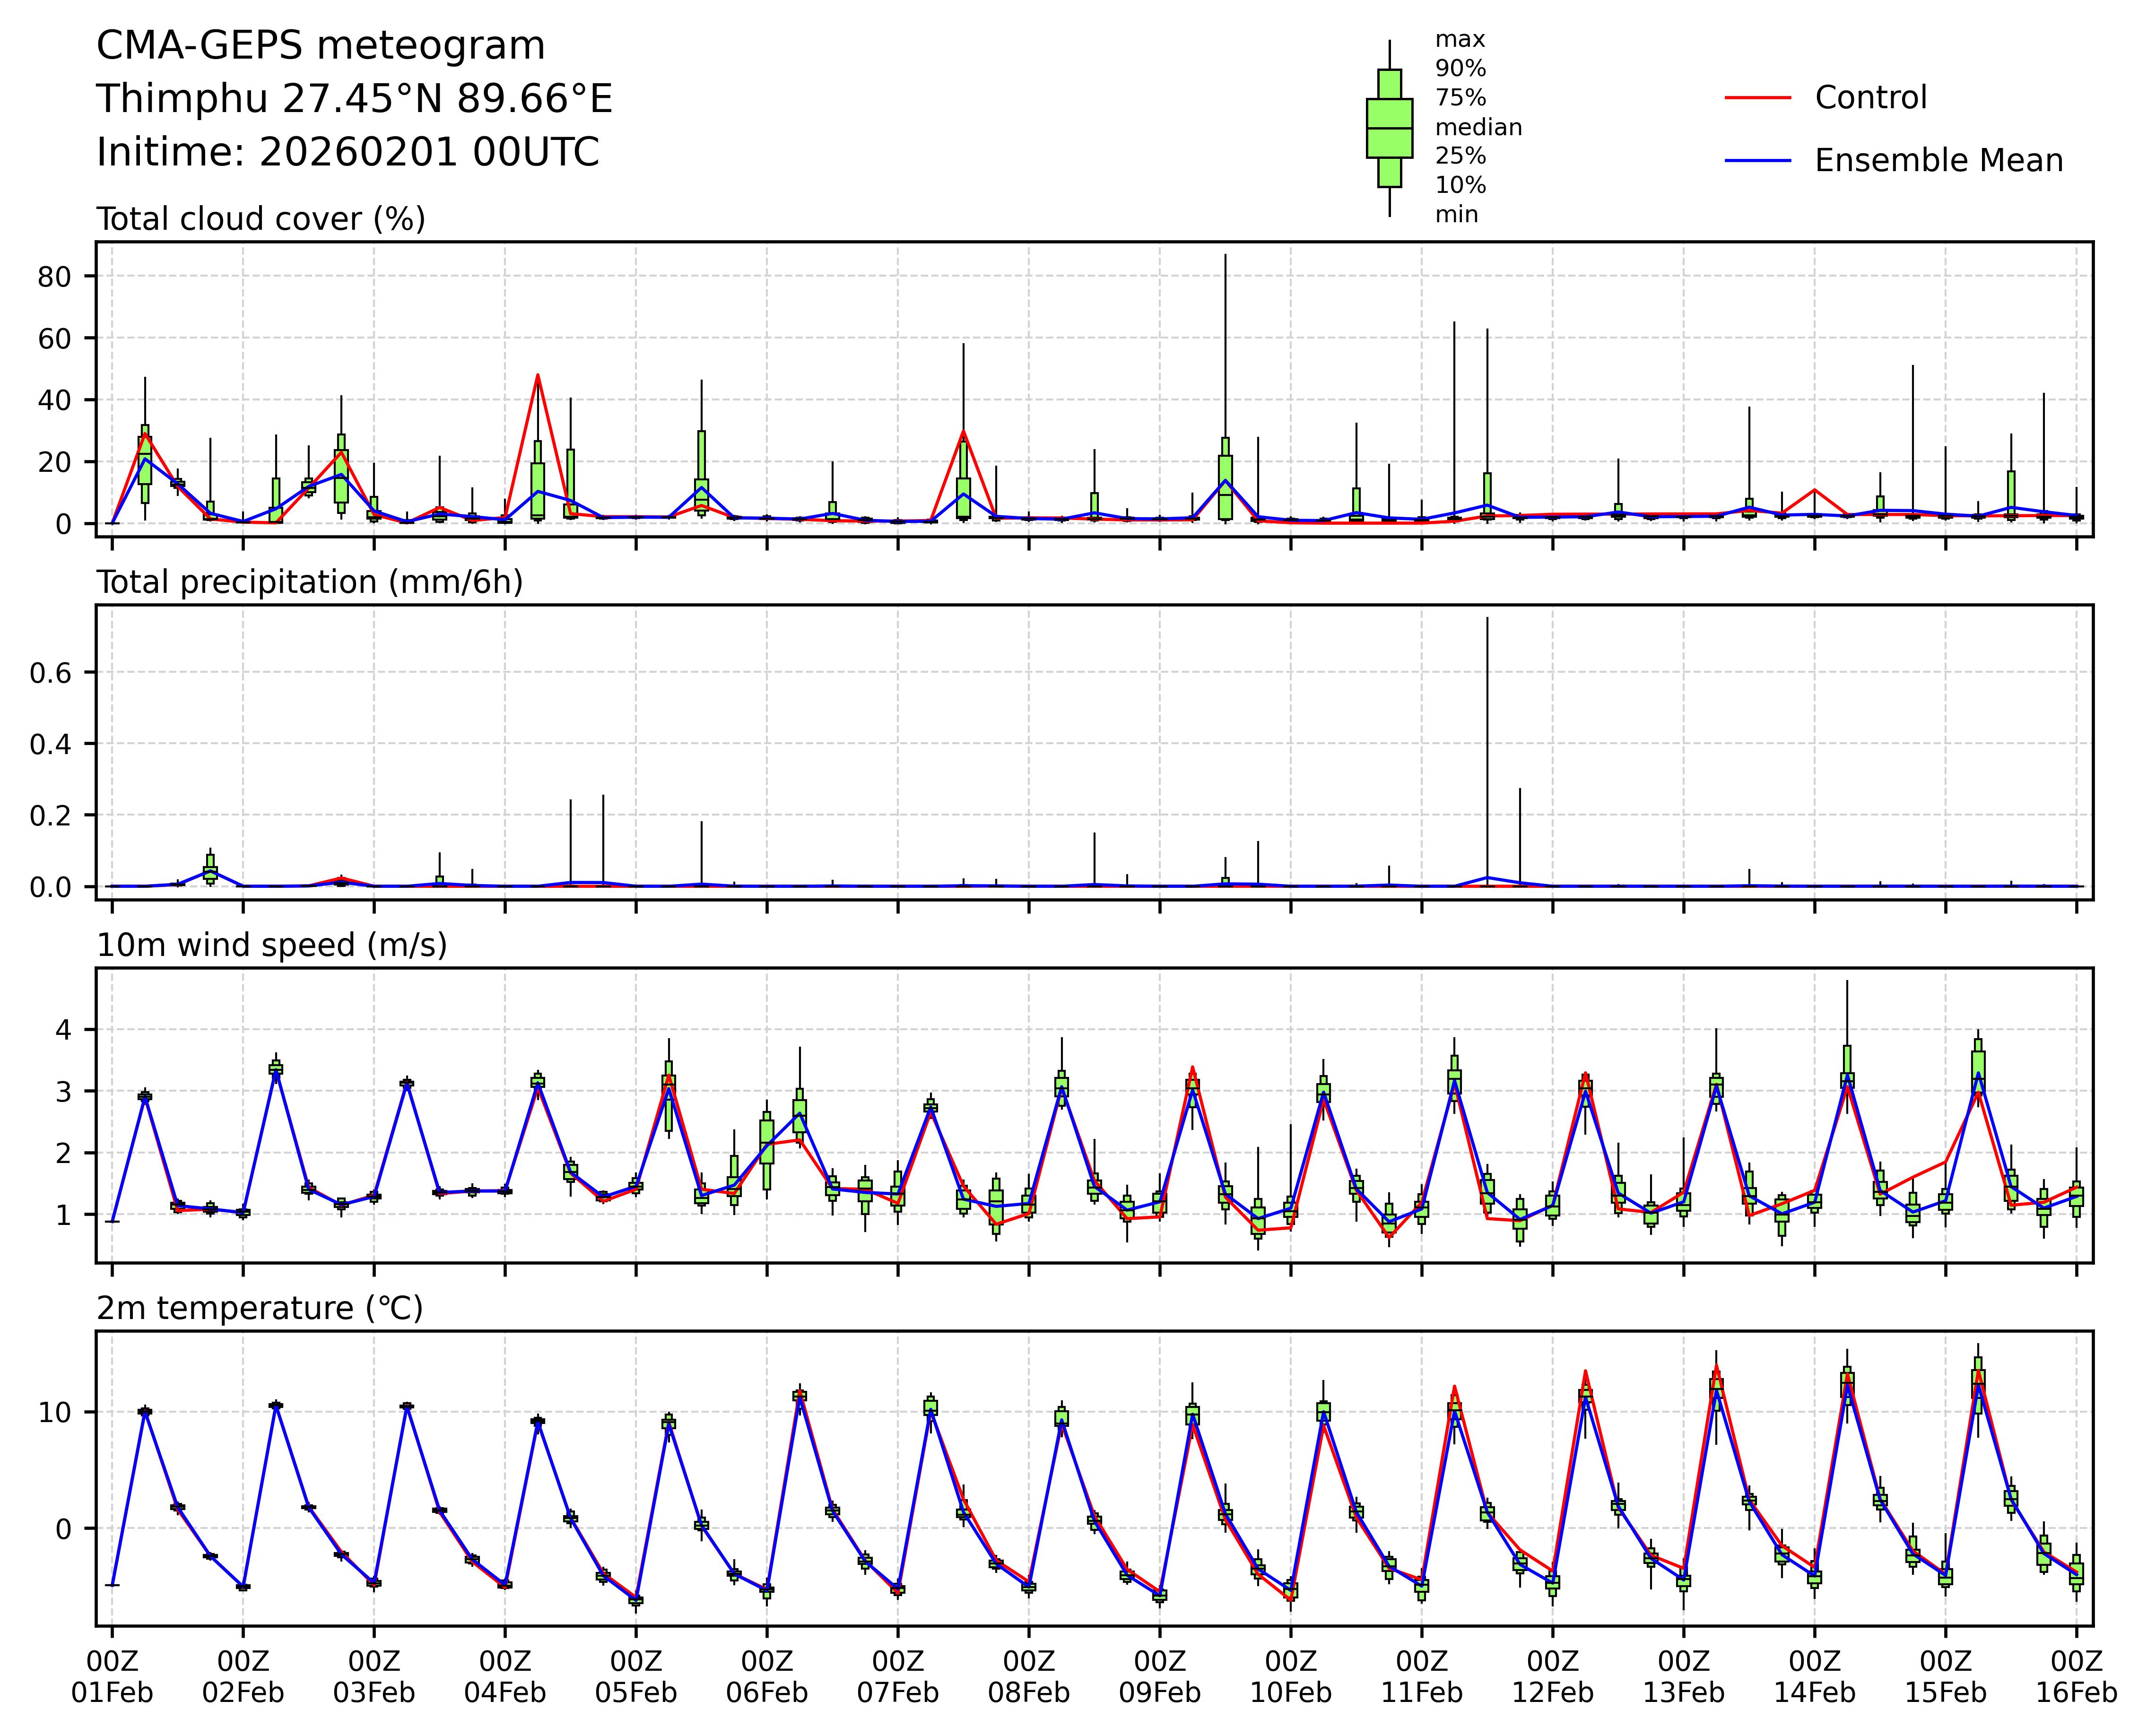This screenshot has height=1736, width=2147.
Task: Click the 'CMA-GEPS meteogram' title text
Action: (x=321, y=46)
